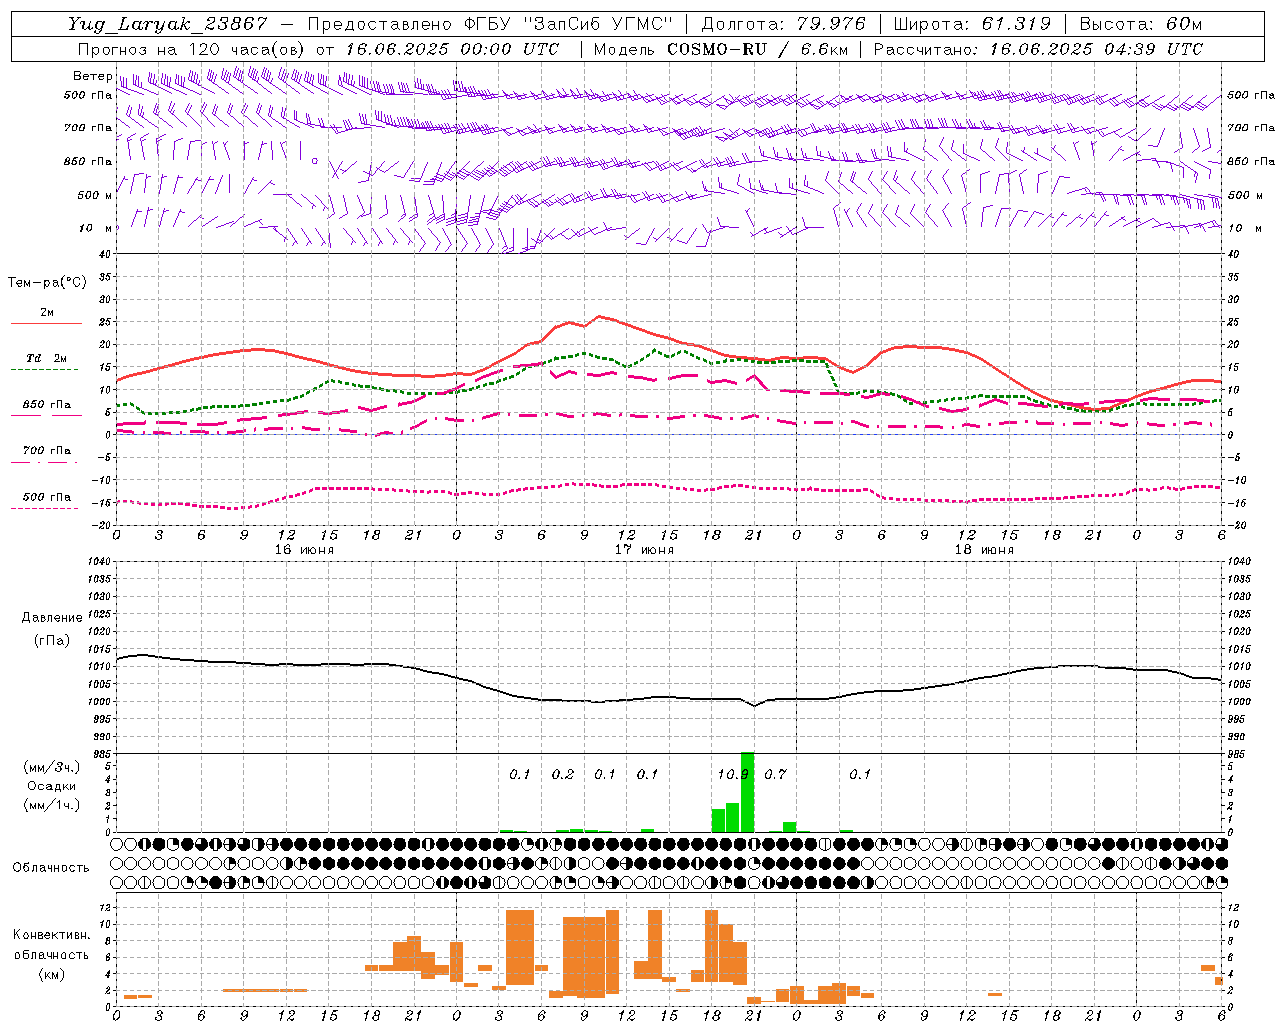Click the 16 июня date label
Screen dimensions: 1280x1024
point(304,550)
